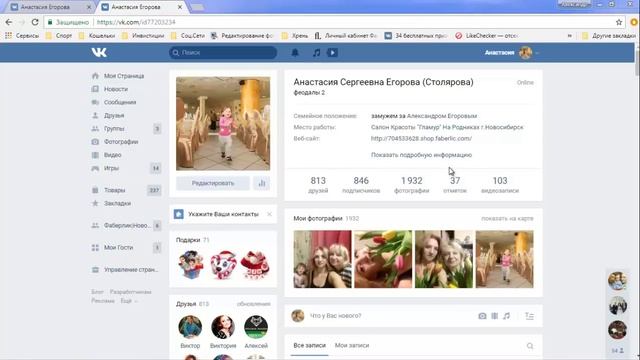Open the 103 видеозаписи counter
640x360 pixels.
pyautogui.click(x=500, y=184)
